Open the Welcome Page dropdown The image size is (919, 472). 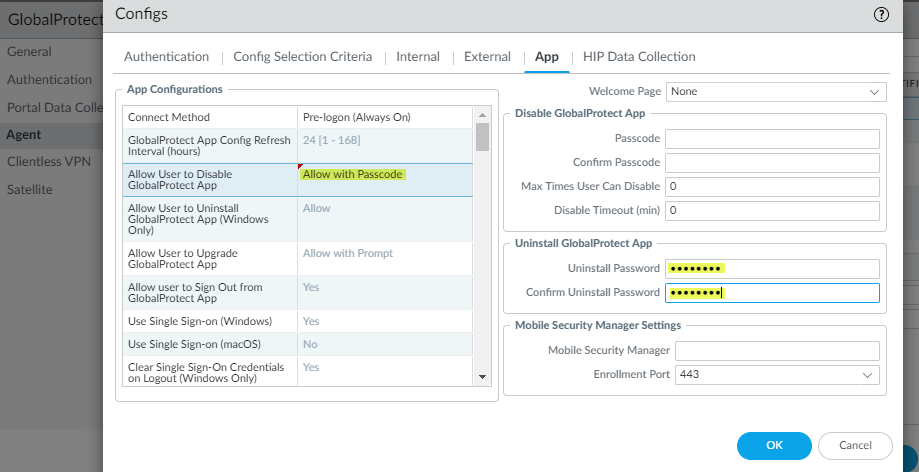point(776,92)
